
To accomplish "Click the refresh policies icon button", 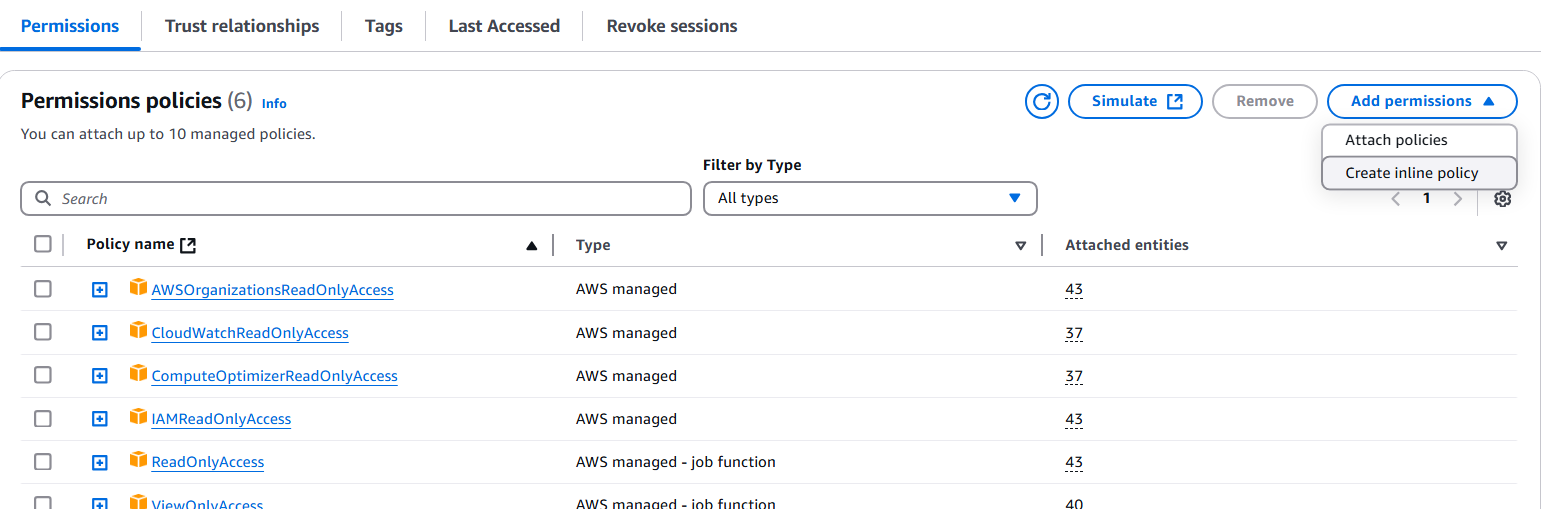I will pos(1041,101).
